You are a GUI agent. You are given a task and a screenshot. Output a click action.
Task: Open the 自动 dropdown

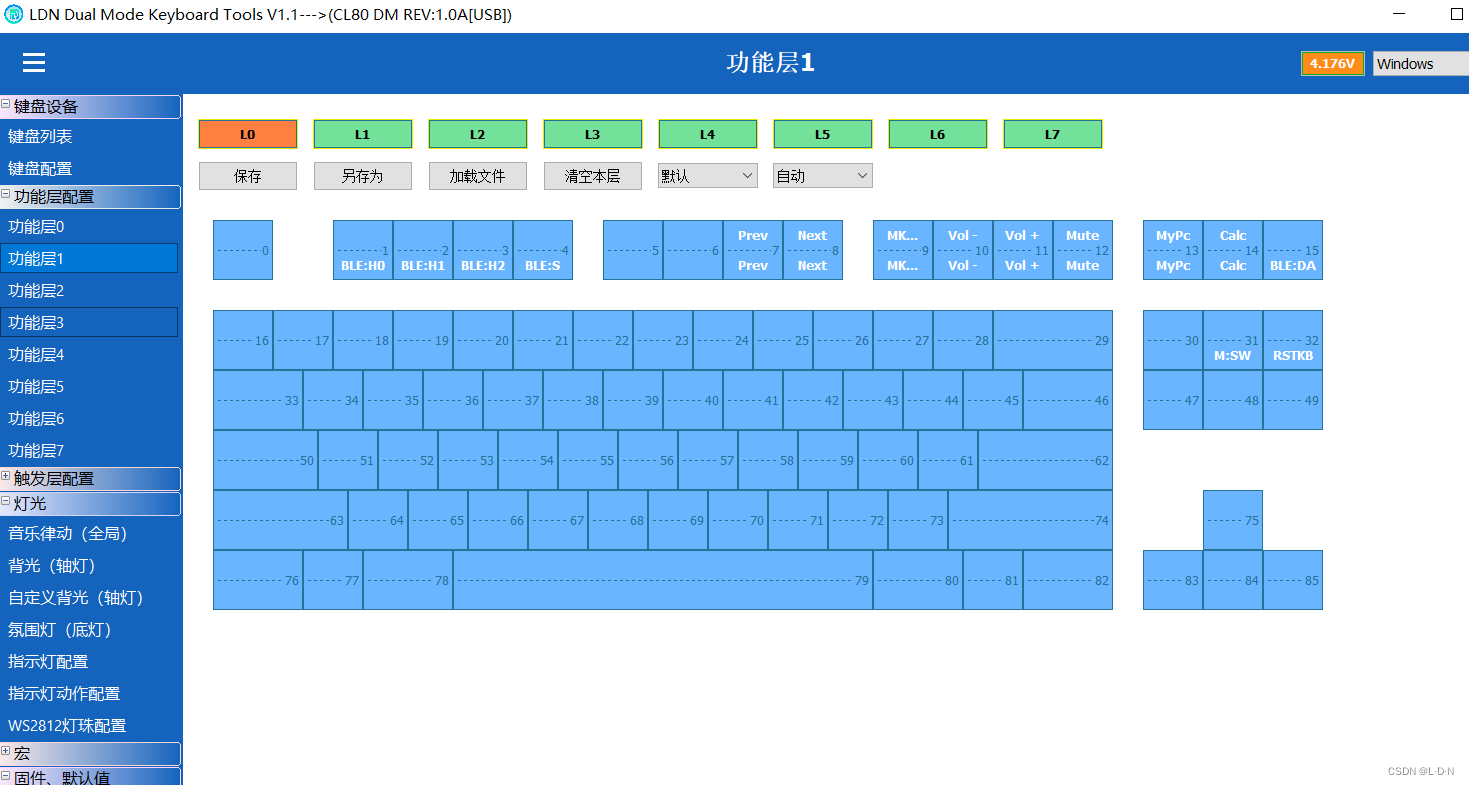[823, 176]
